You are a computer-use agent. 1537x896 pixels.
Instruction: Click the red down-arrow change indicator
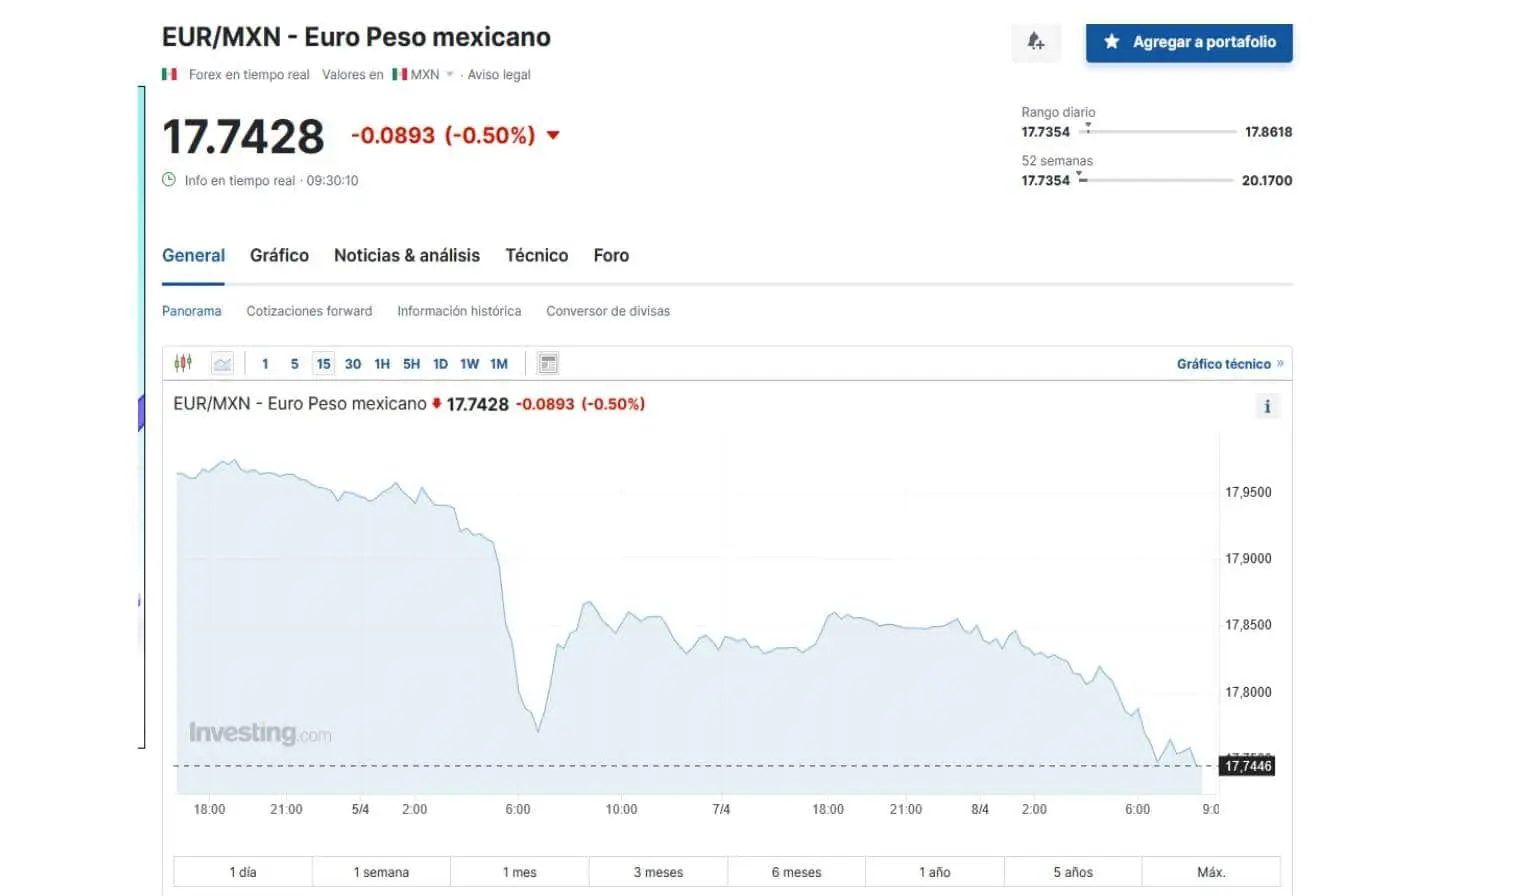click(x=553, y=135)
